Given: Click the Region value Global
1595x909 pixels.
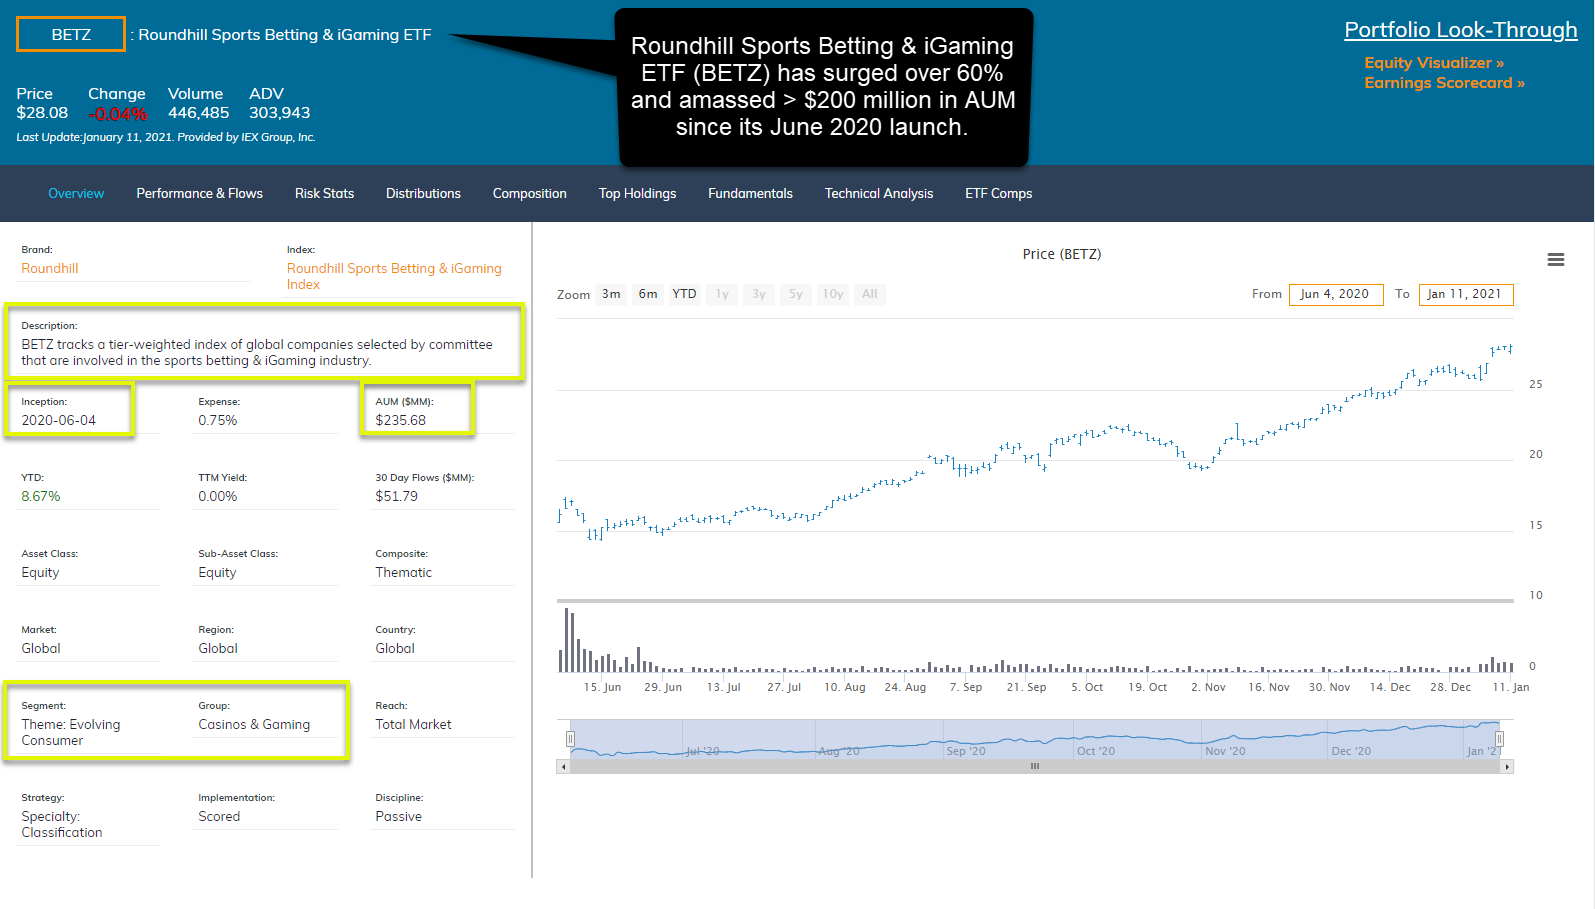Looking at the screenshot, I should click(x=218, y=649).
